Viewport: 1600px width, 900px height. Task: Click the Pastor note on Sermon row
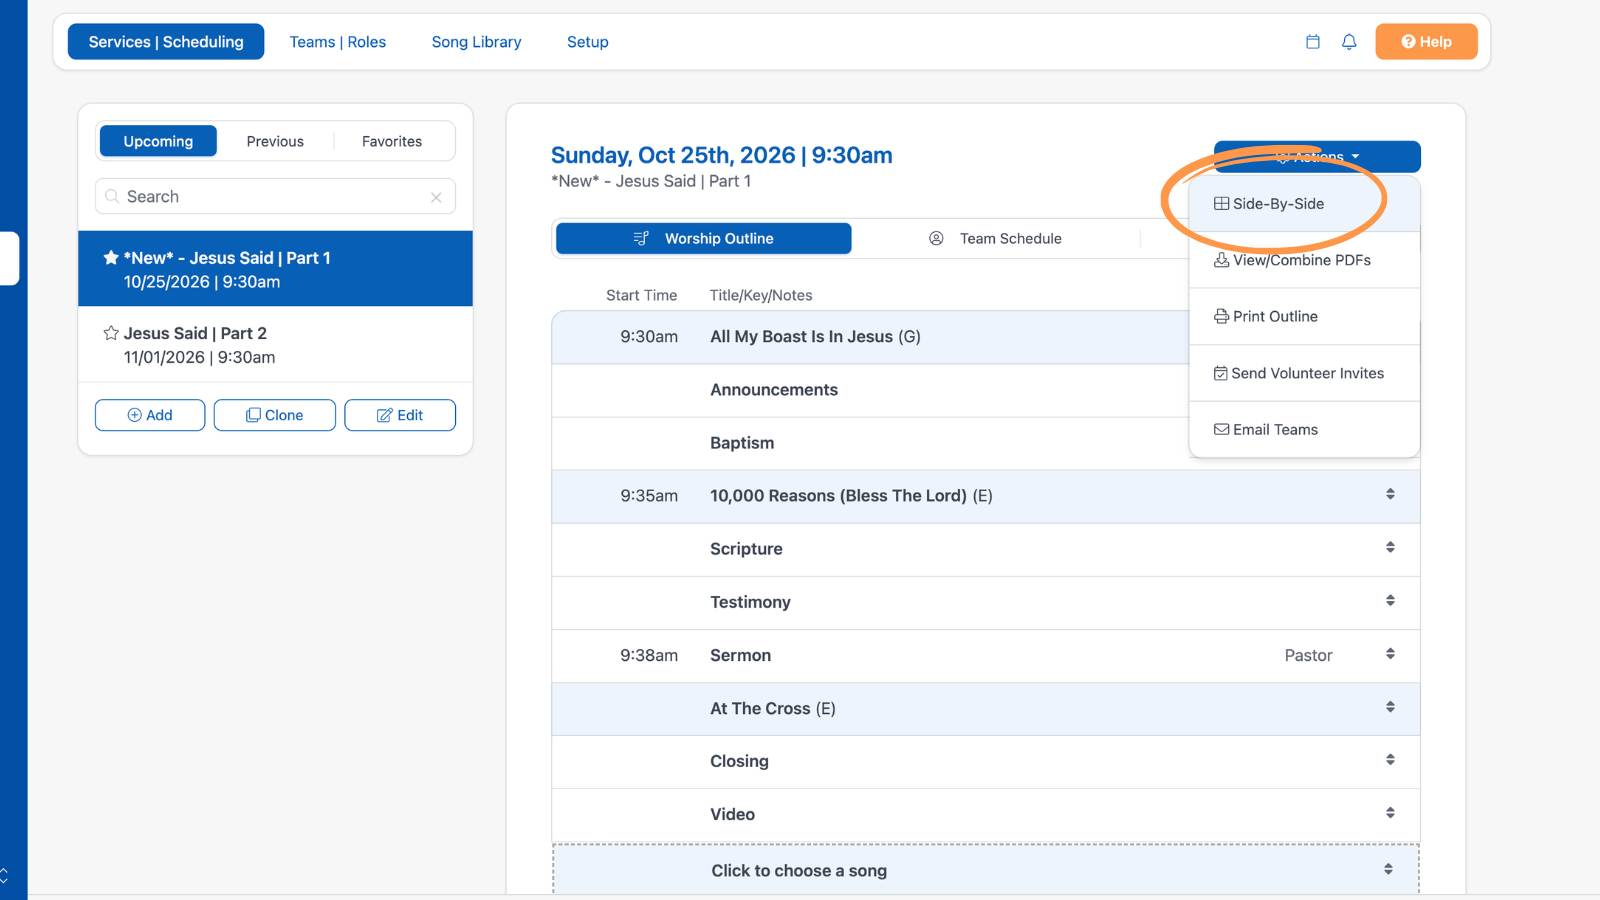point(1308,655)
